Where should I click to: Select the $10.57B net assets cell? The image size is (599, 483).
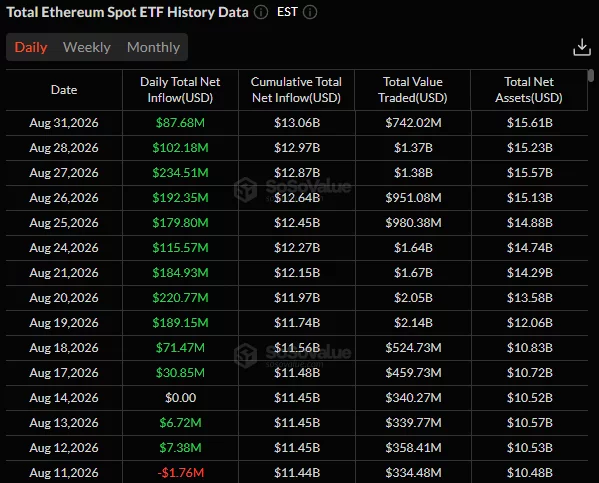click(x=529, y=423)
